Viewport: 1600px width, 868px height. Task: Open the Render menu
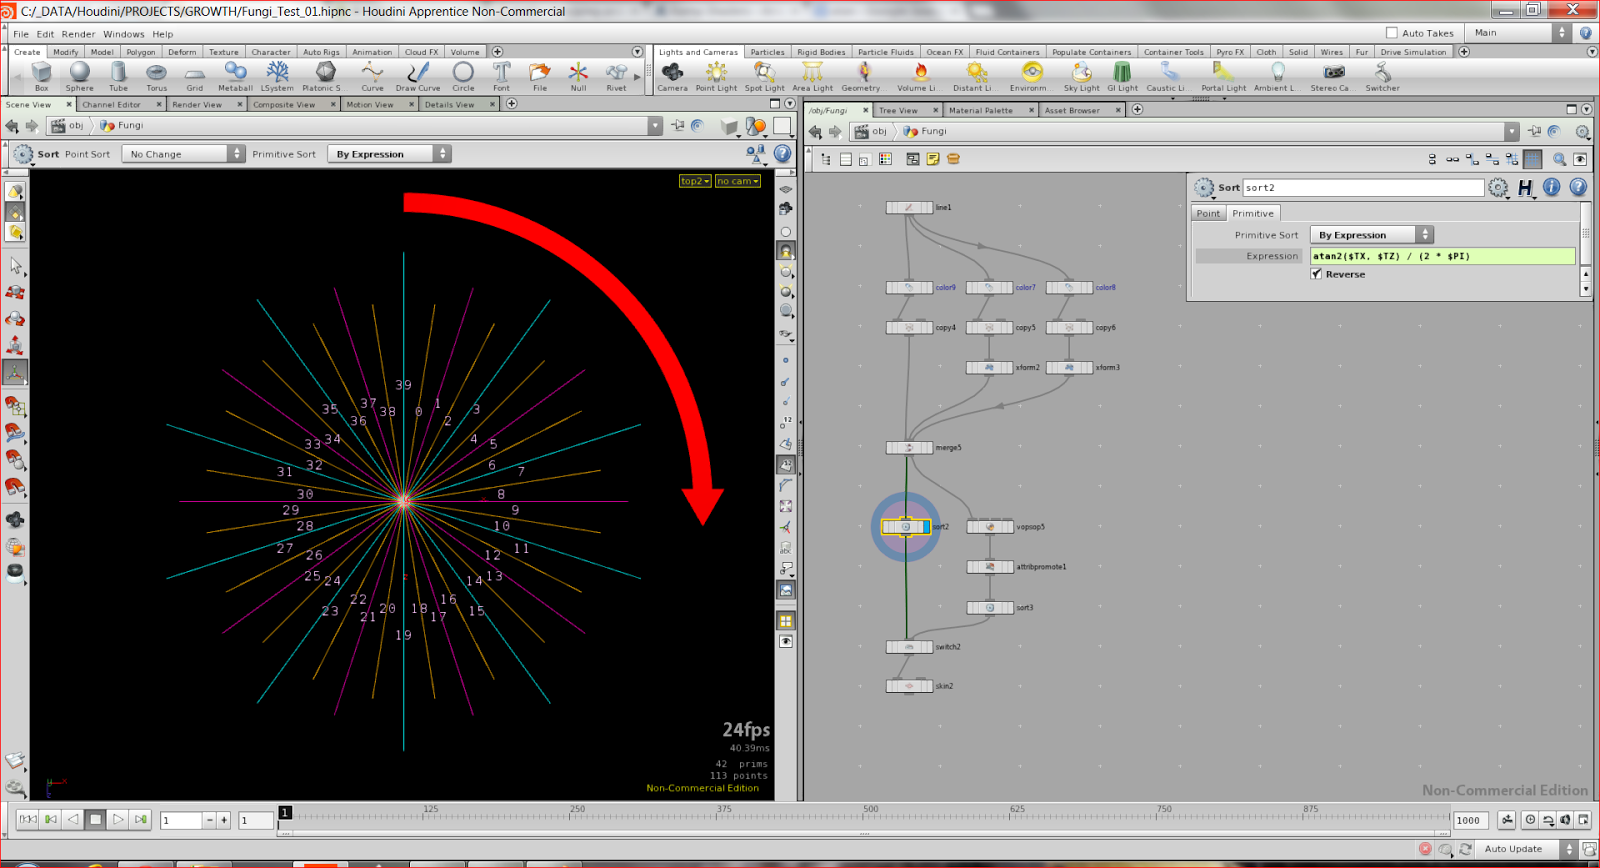pos(78,34)
